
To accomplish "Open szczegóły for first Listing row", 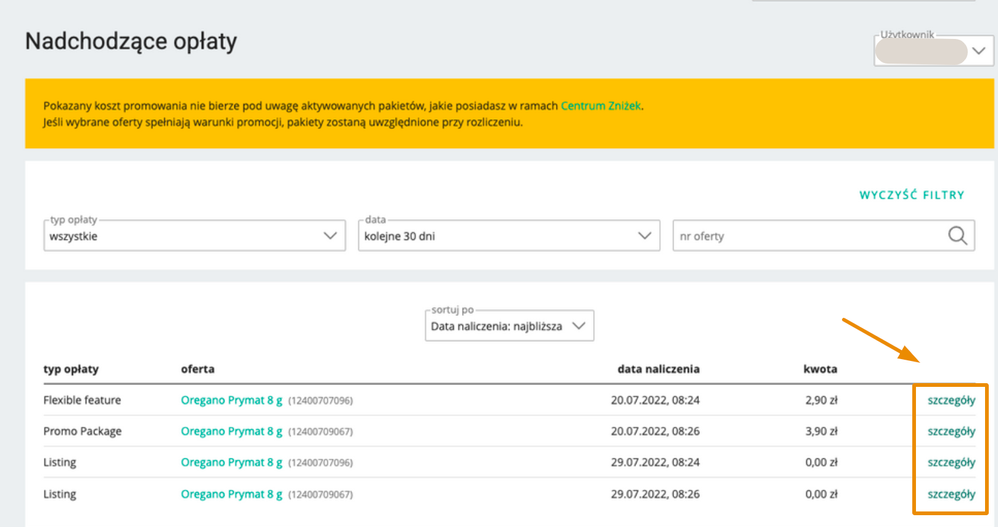I will pos(951,463).
